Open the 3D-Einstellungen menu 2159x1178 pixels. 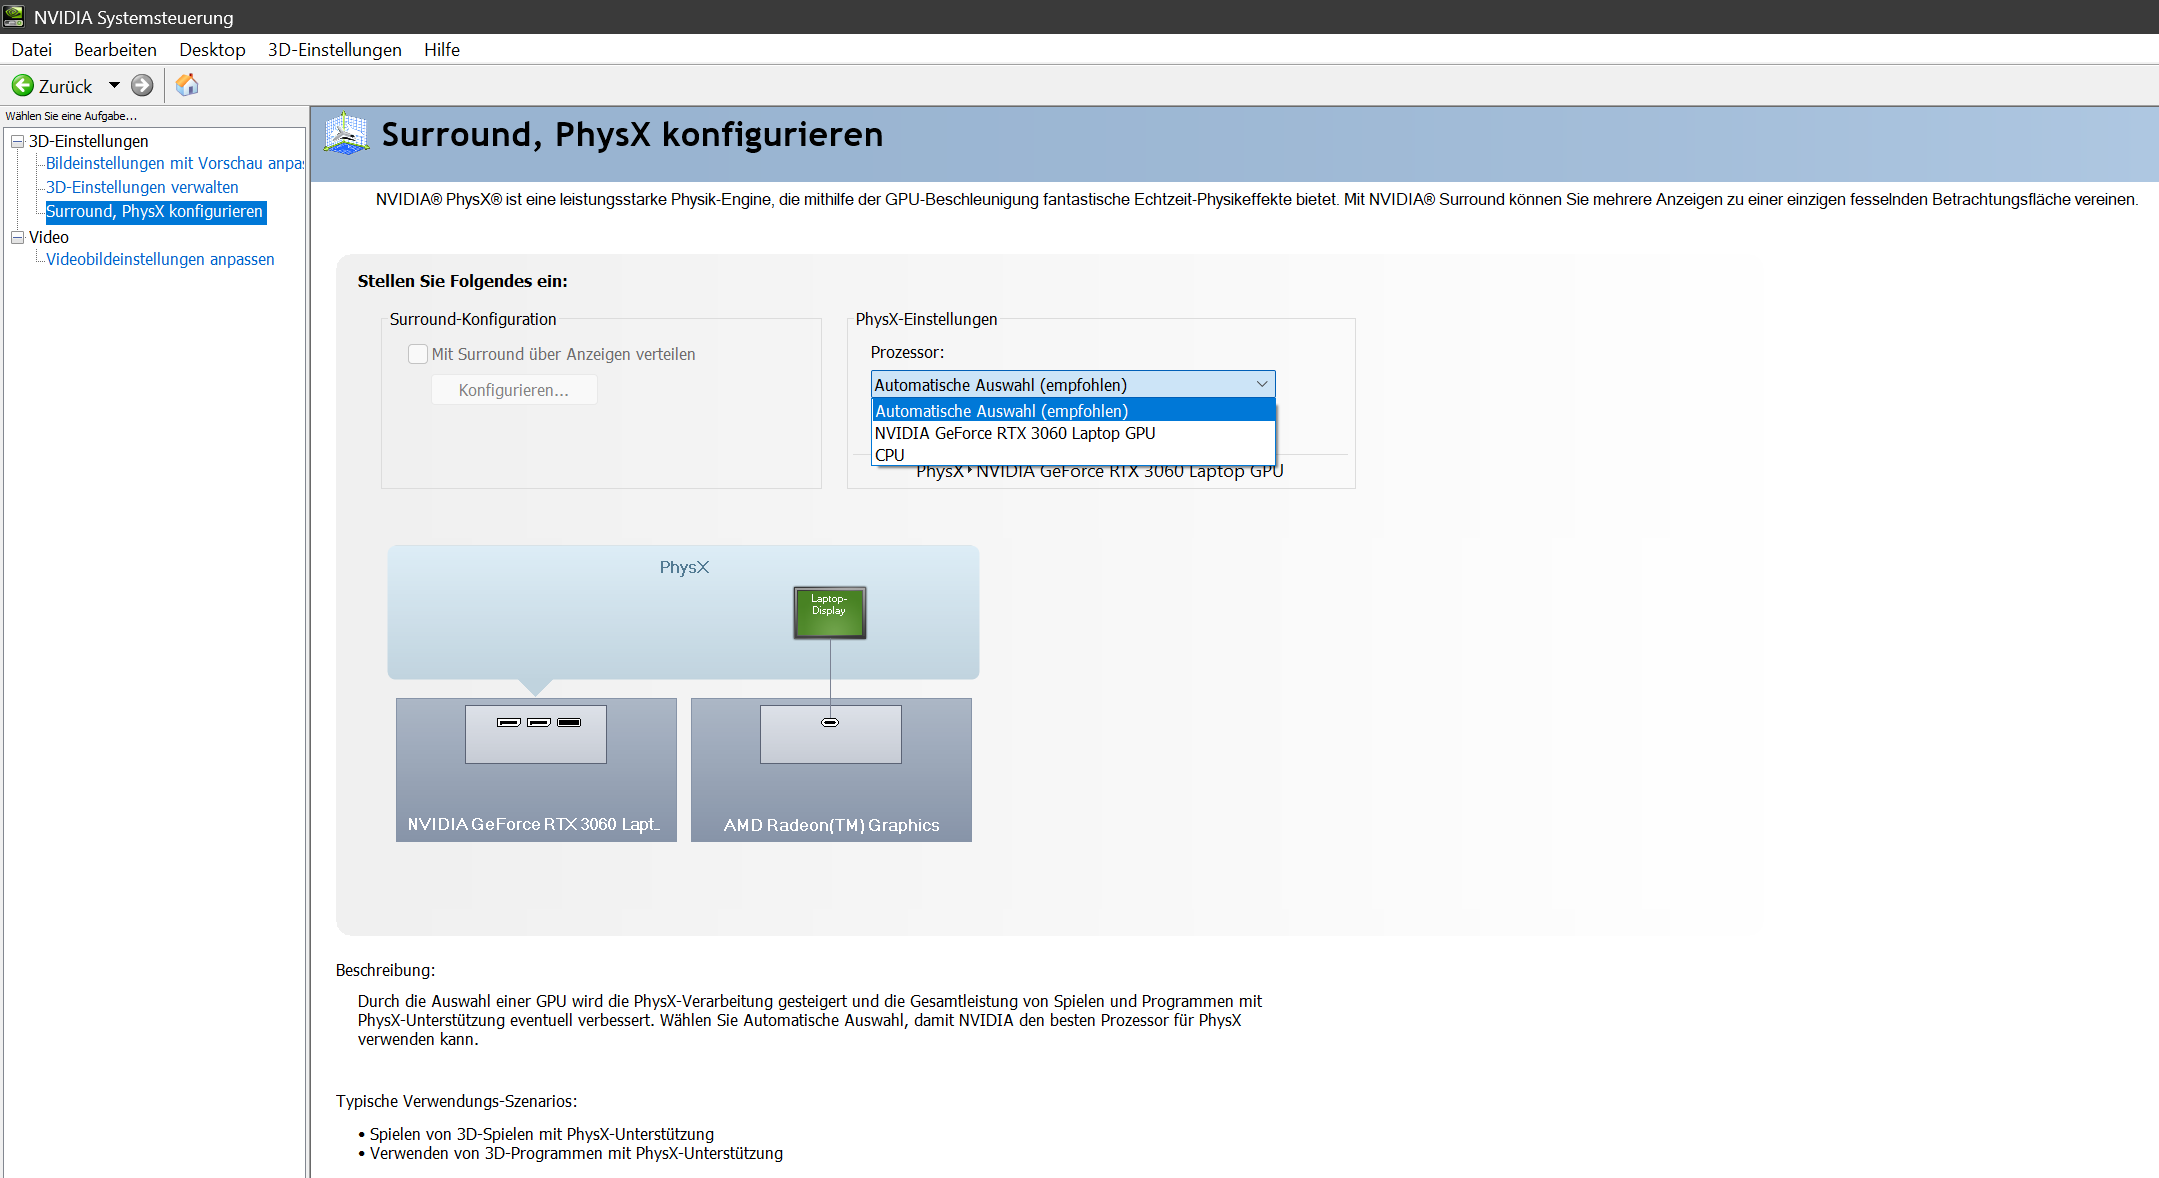pyautogui.click(x=334, y=49)
